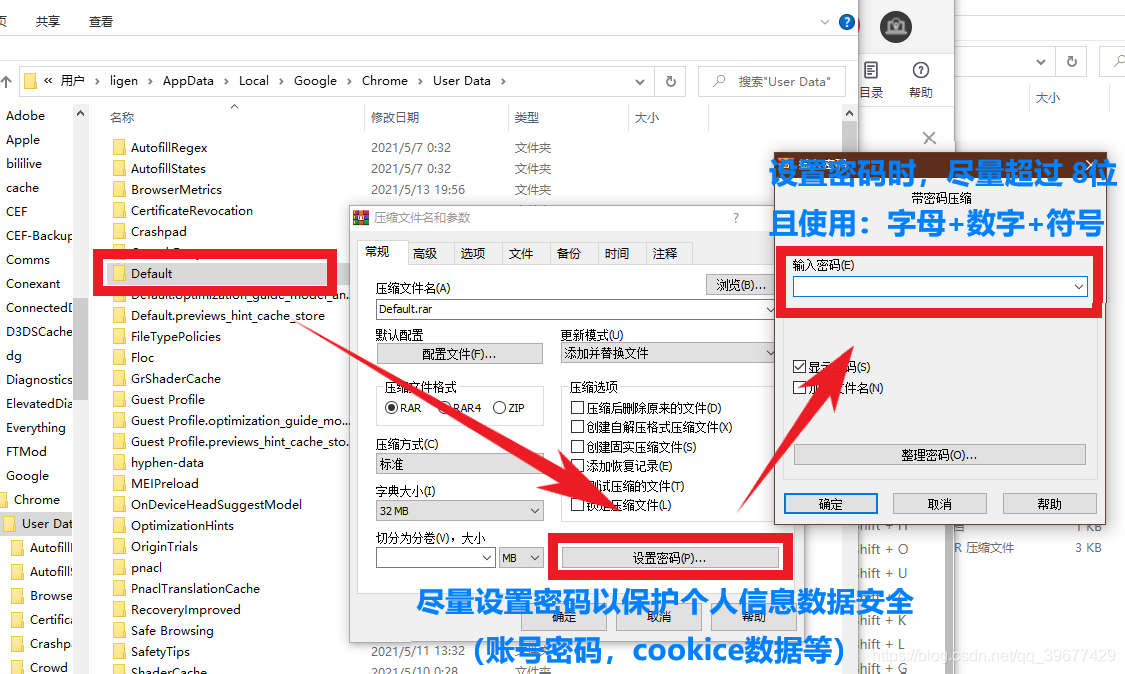Click the BrowserMetrics folder icon
1125x674 pixels.
119,189
